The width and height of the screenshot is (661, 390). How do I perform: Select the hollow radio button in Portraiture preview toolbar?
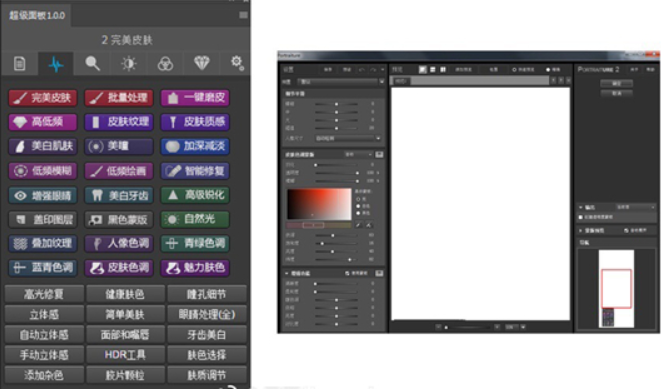[514, 70]
